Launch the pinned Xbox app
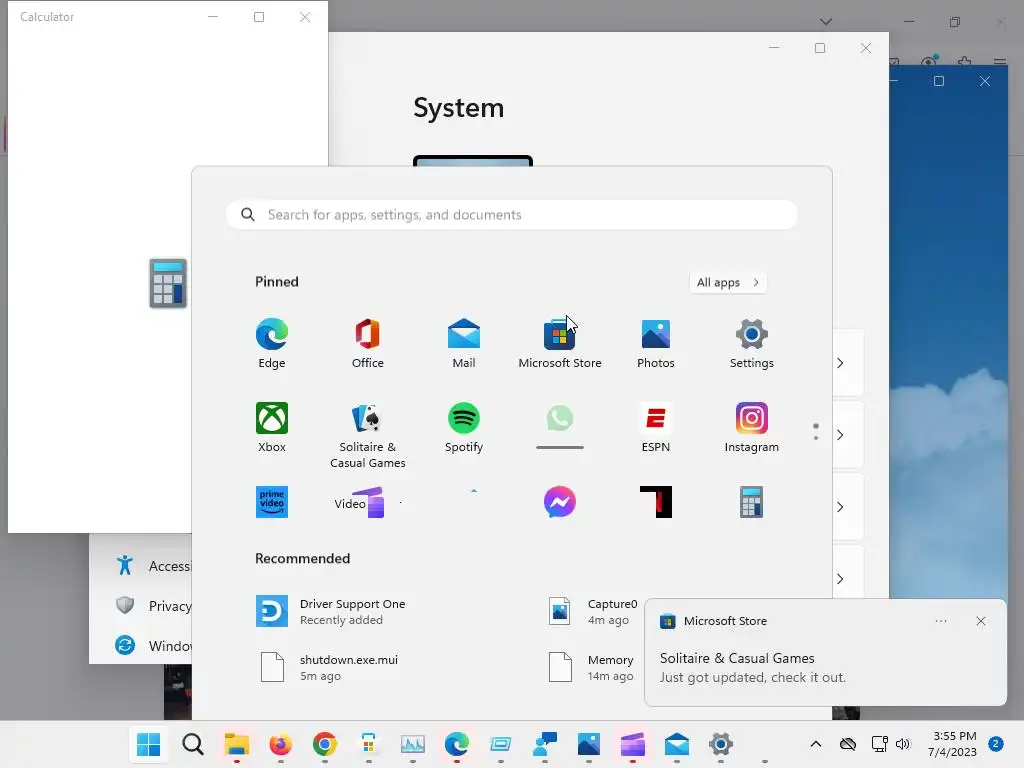The image size is (1024, 768). coord(272,428)
